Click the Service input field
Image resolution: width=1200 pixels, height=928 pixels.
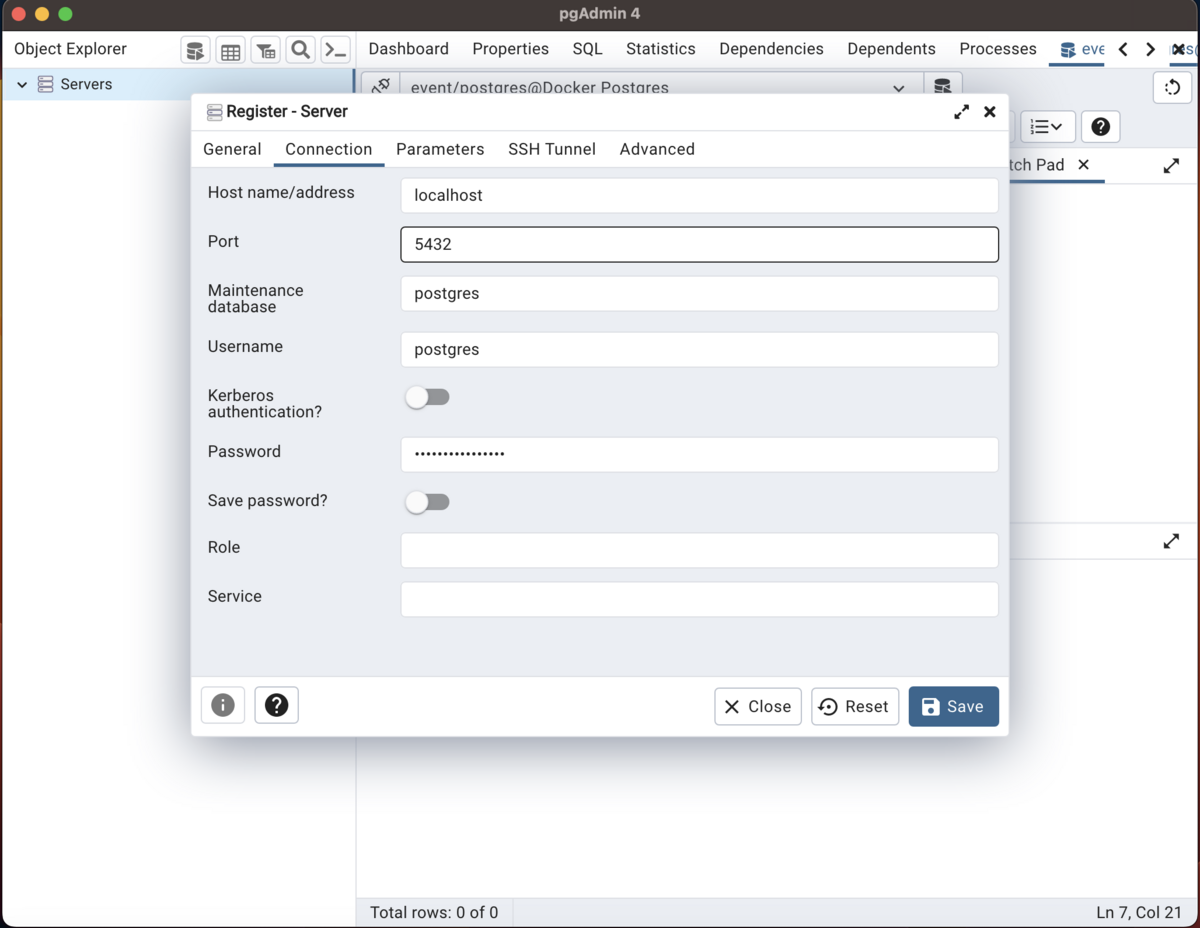tap(699, 599)
